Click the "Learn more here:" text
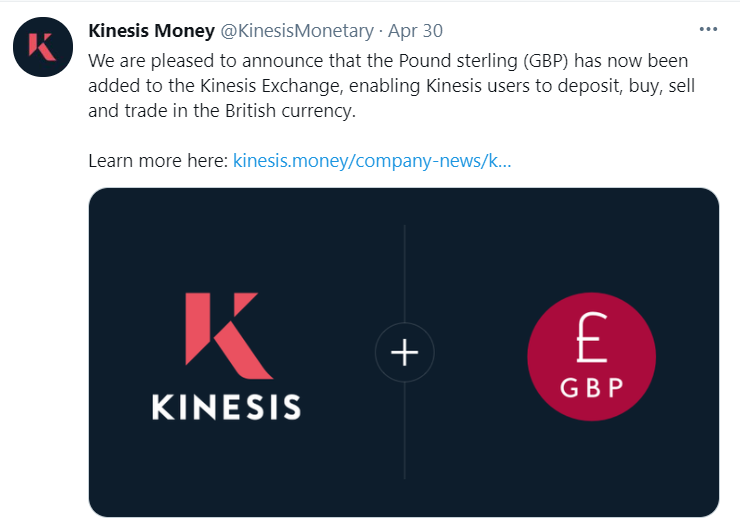 157,160
